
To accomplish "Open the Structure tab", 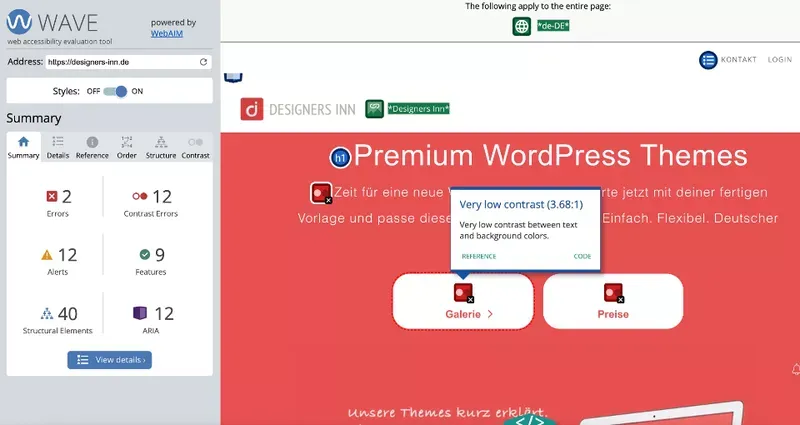I will pyautogui.click(x=161, y=147).
